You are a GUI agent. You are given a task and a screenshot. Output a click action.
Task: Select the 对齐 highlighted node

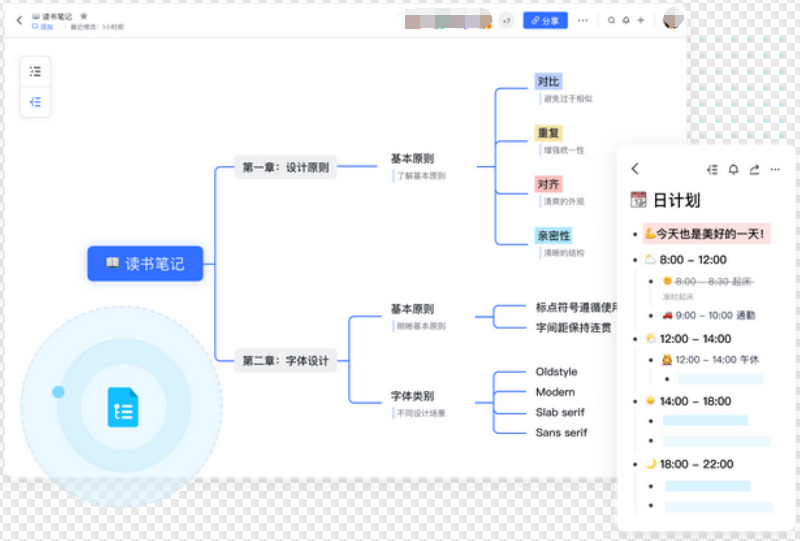click(548, 184)
